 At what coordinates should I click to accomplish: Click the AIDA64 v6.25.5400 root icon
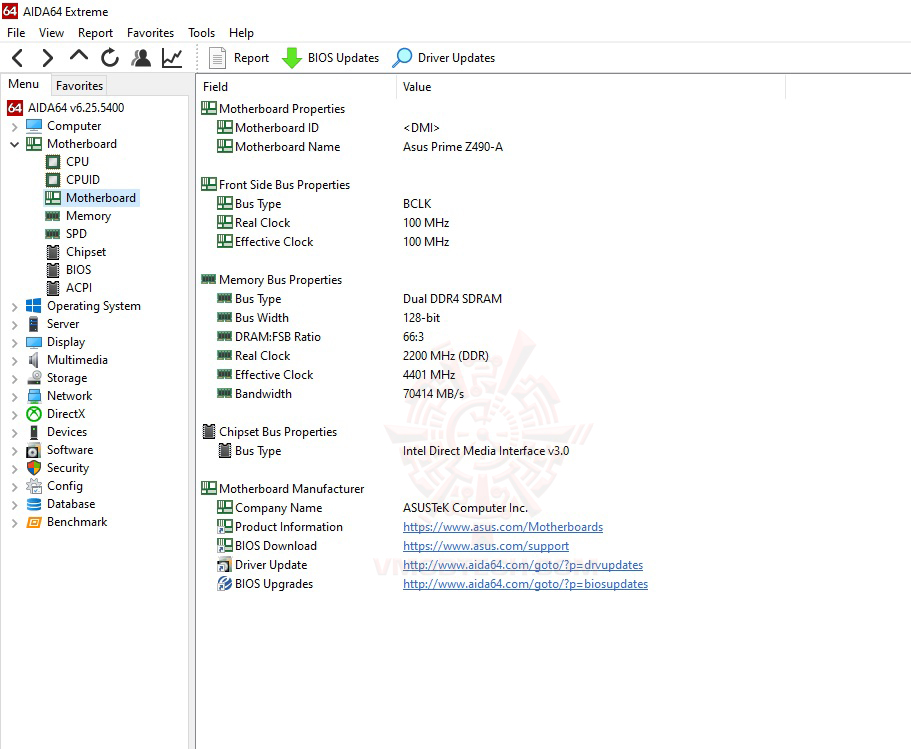15,107
